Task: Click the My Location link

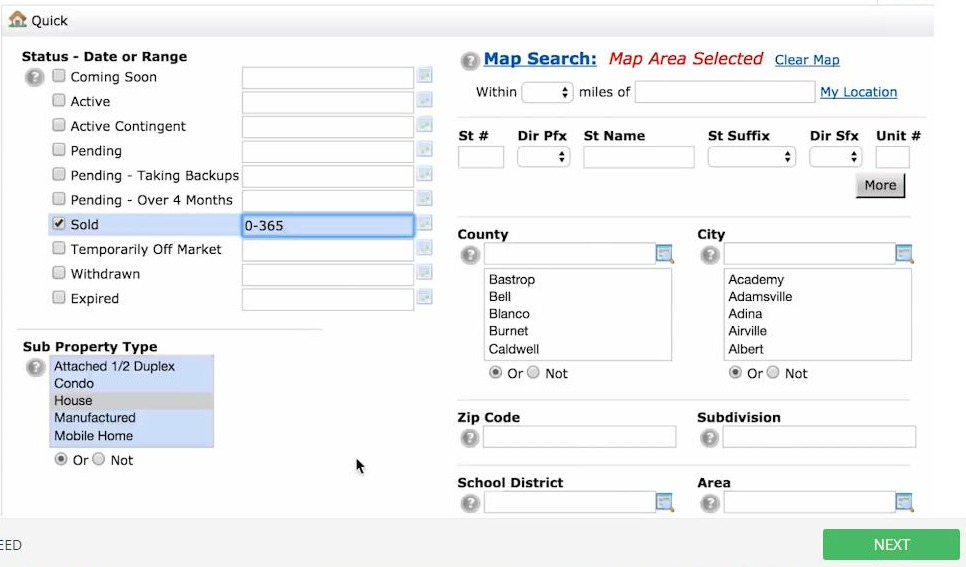Action: pos(858,92)
